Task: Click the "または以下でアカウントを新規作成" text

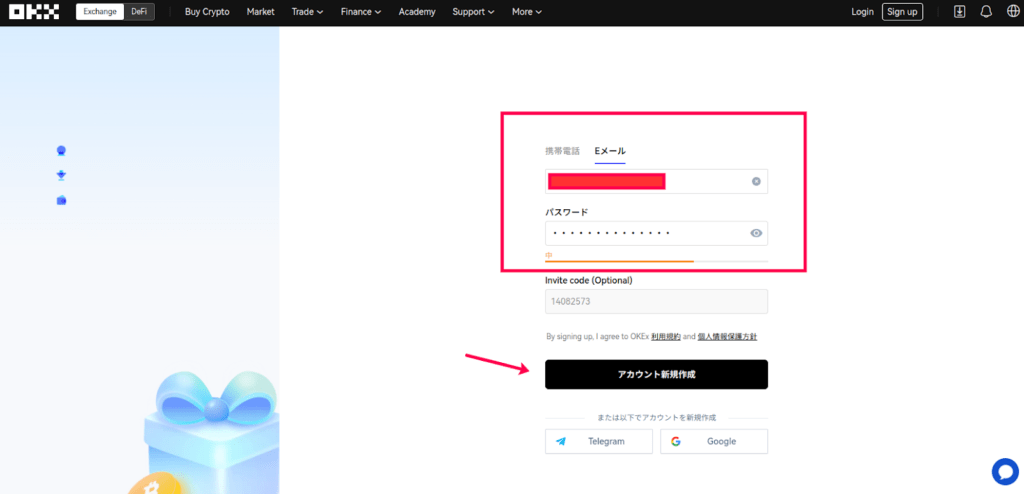Action: (x=656, y=418)
